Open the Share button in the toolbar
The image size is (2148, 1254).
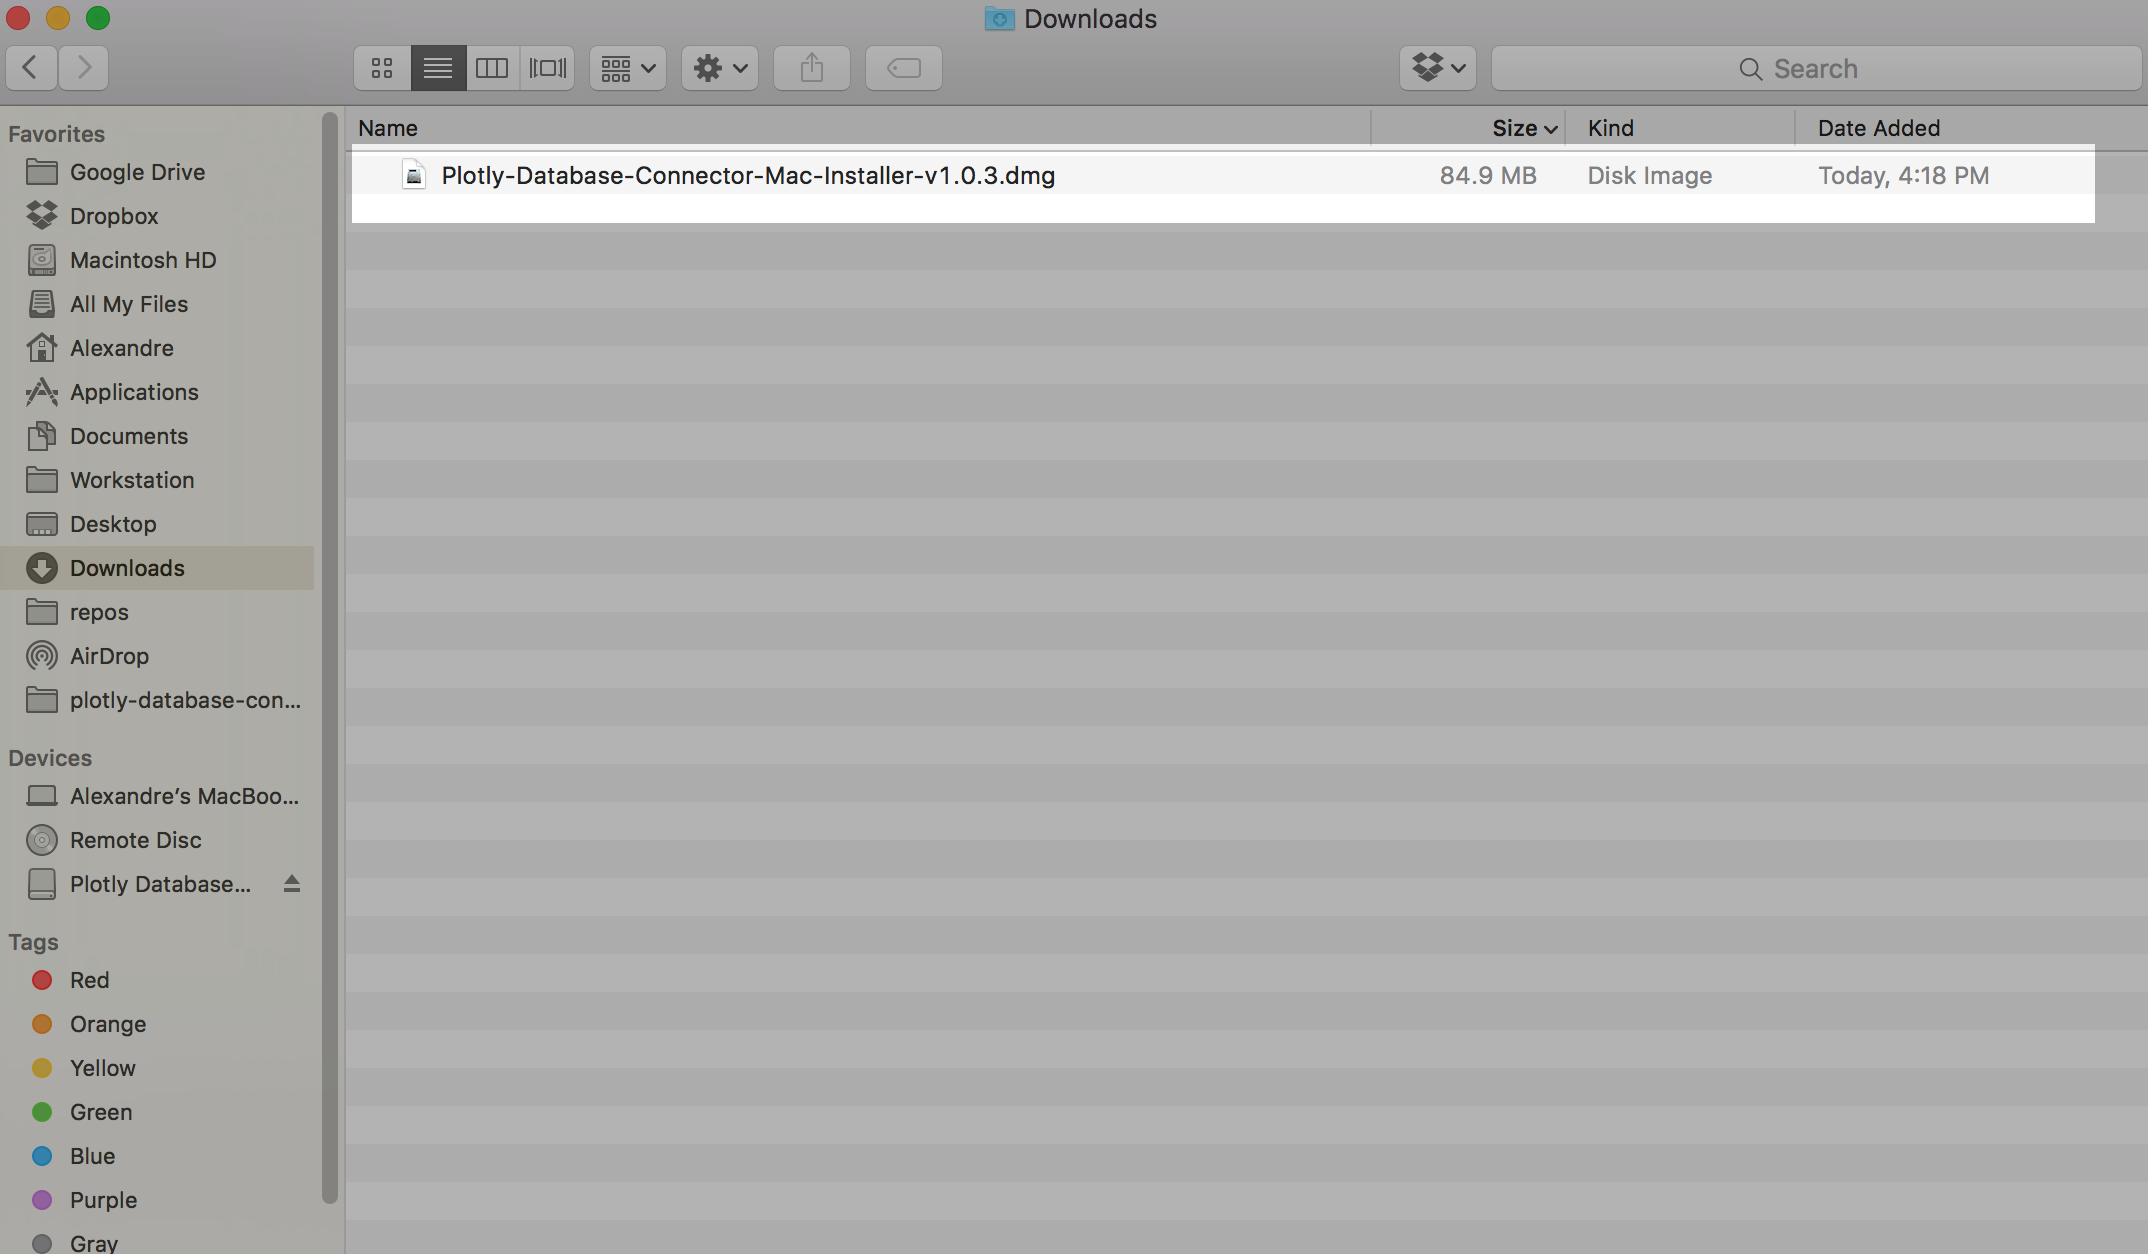tap(811, 67)
